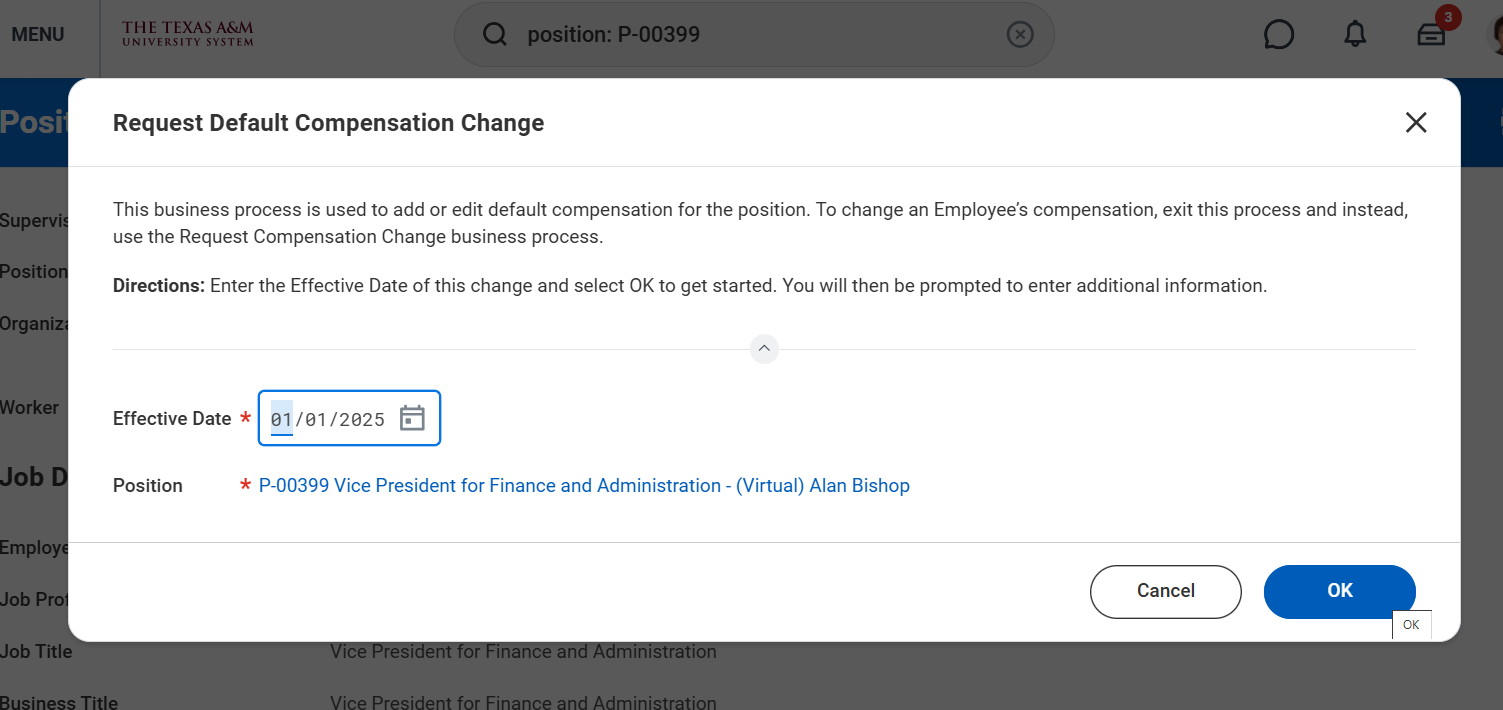Select the month segment of Effective Date

pyautogui.click(x=281, y=419)
